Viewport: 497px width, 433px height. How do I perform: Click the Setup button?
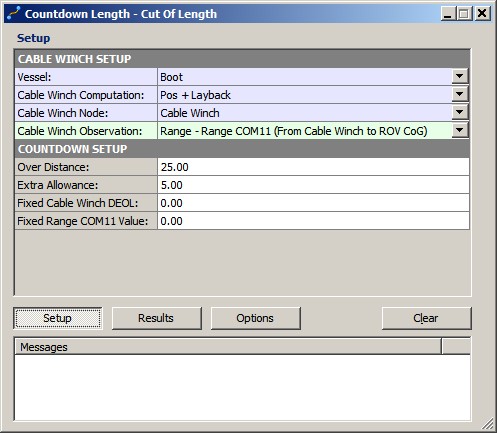click(58, 318)
